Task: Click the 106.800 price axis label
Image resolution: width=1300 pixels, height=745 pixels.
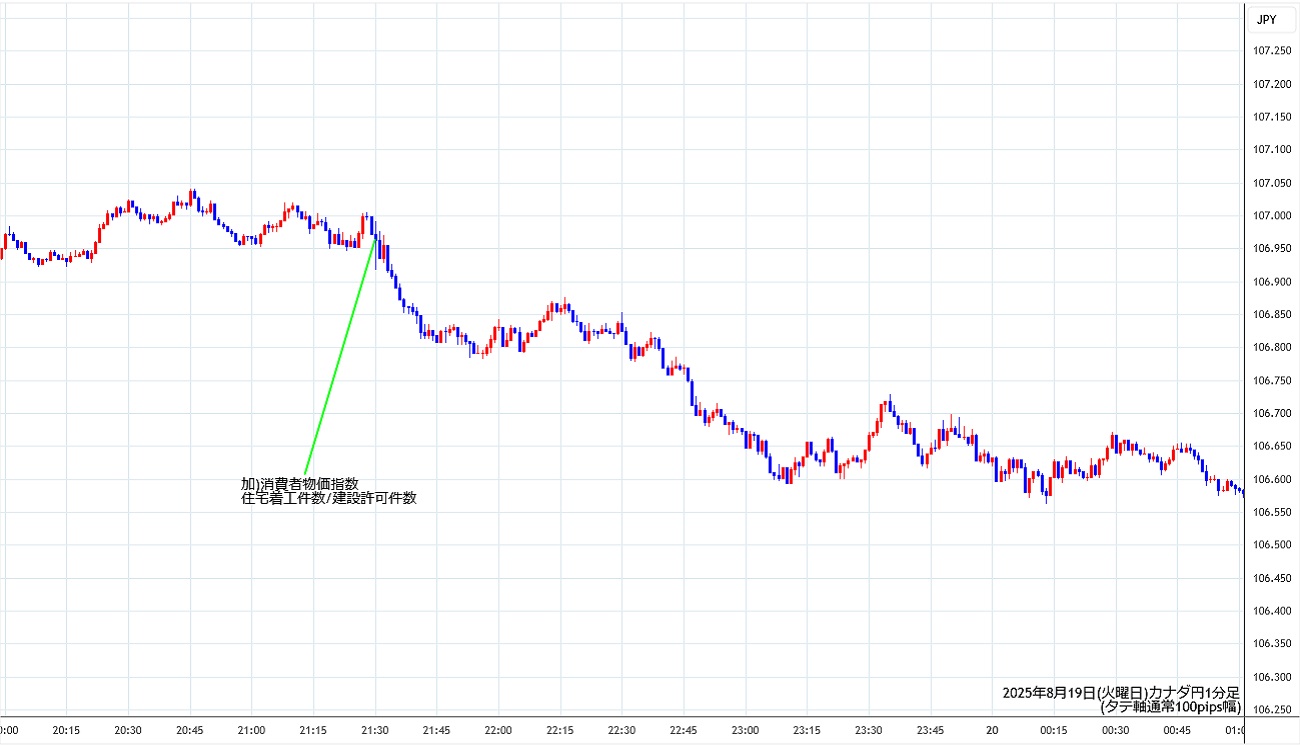Action: tap(1271, 348)
